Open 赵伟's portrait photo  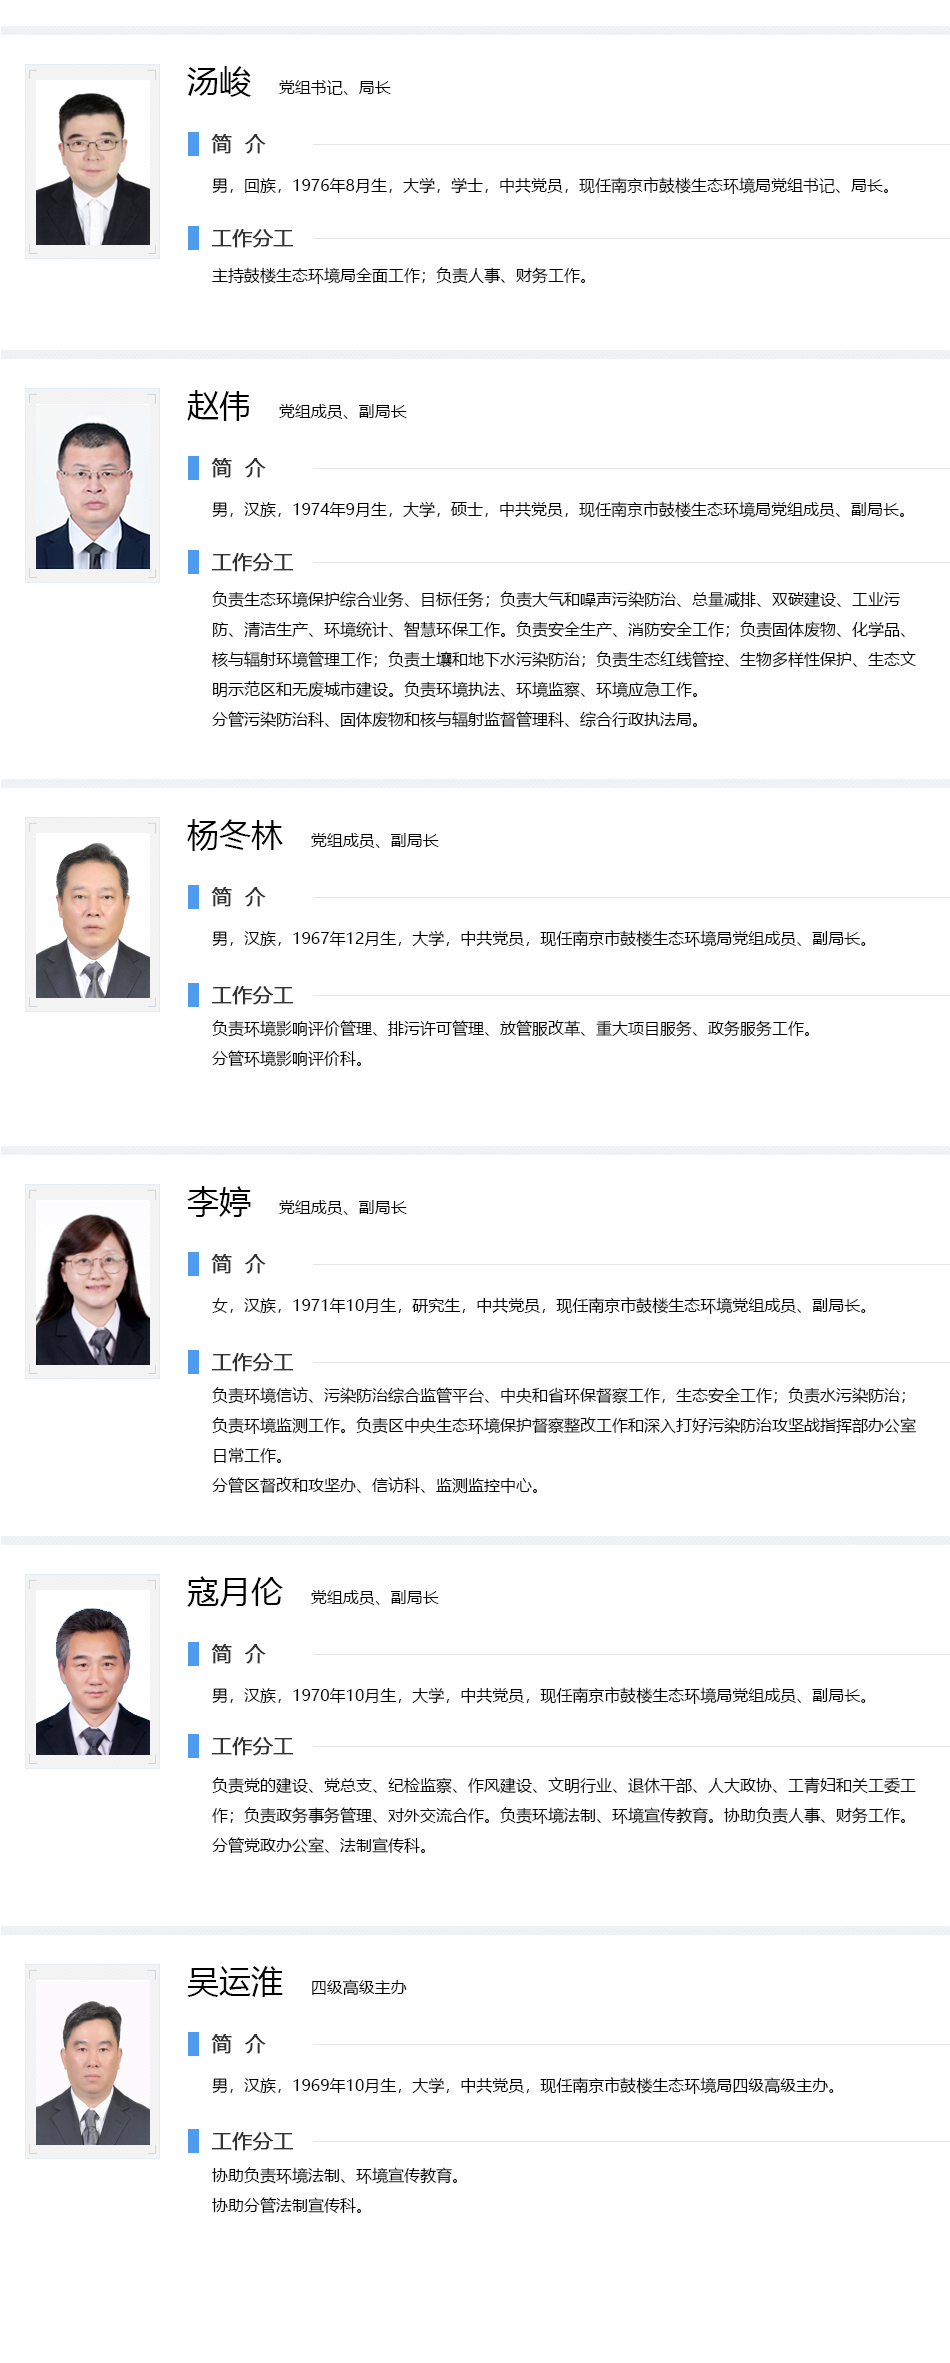[93, 486]
